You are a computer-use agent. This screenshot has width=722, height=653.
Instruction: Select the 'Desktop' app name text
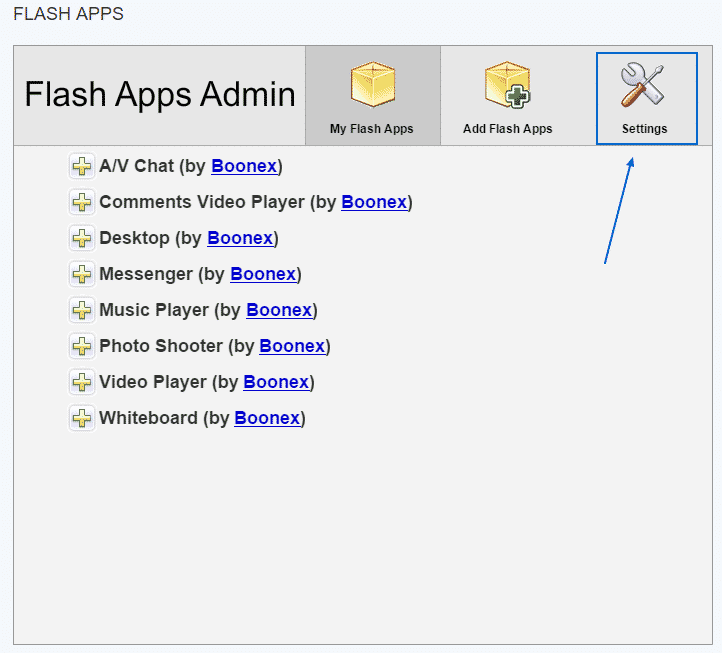[x=134, y=238]
